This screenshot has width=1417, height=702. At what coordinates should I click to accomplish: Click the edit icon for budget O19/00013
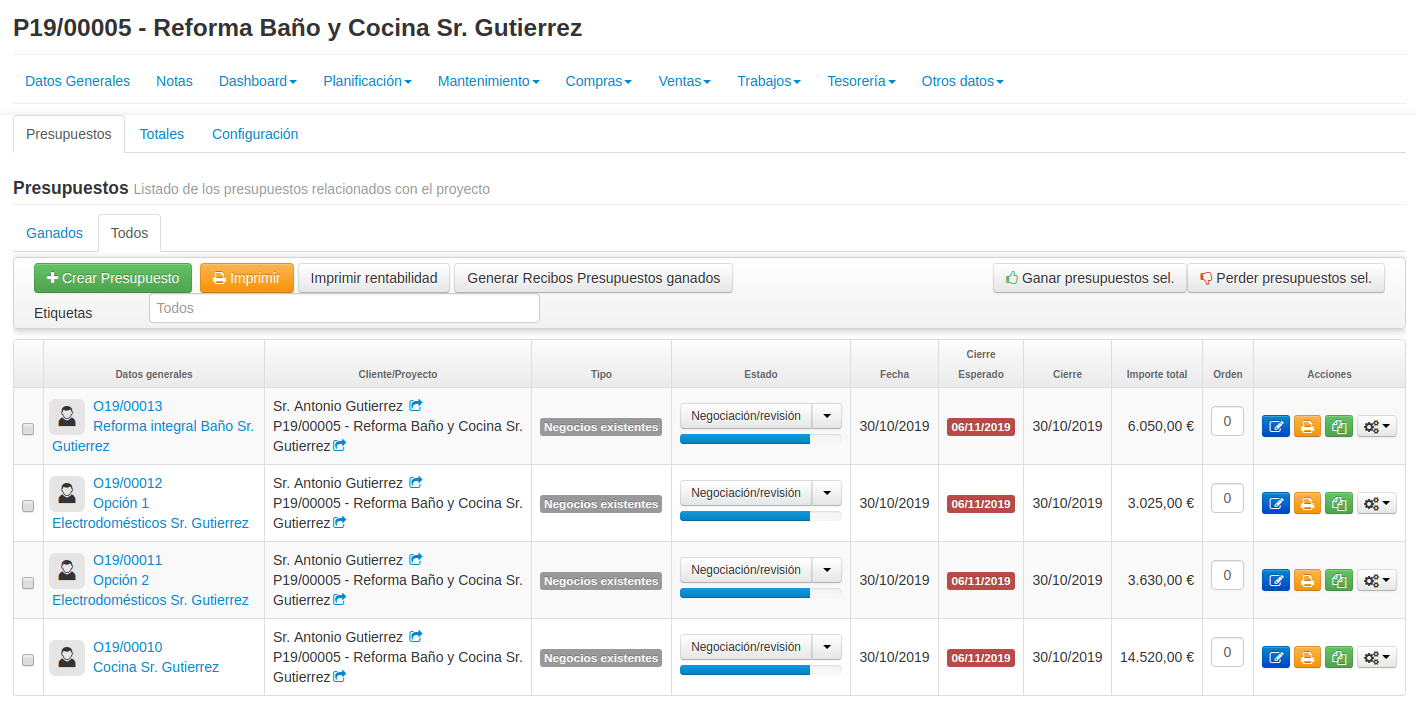1276,426
